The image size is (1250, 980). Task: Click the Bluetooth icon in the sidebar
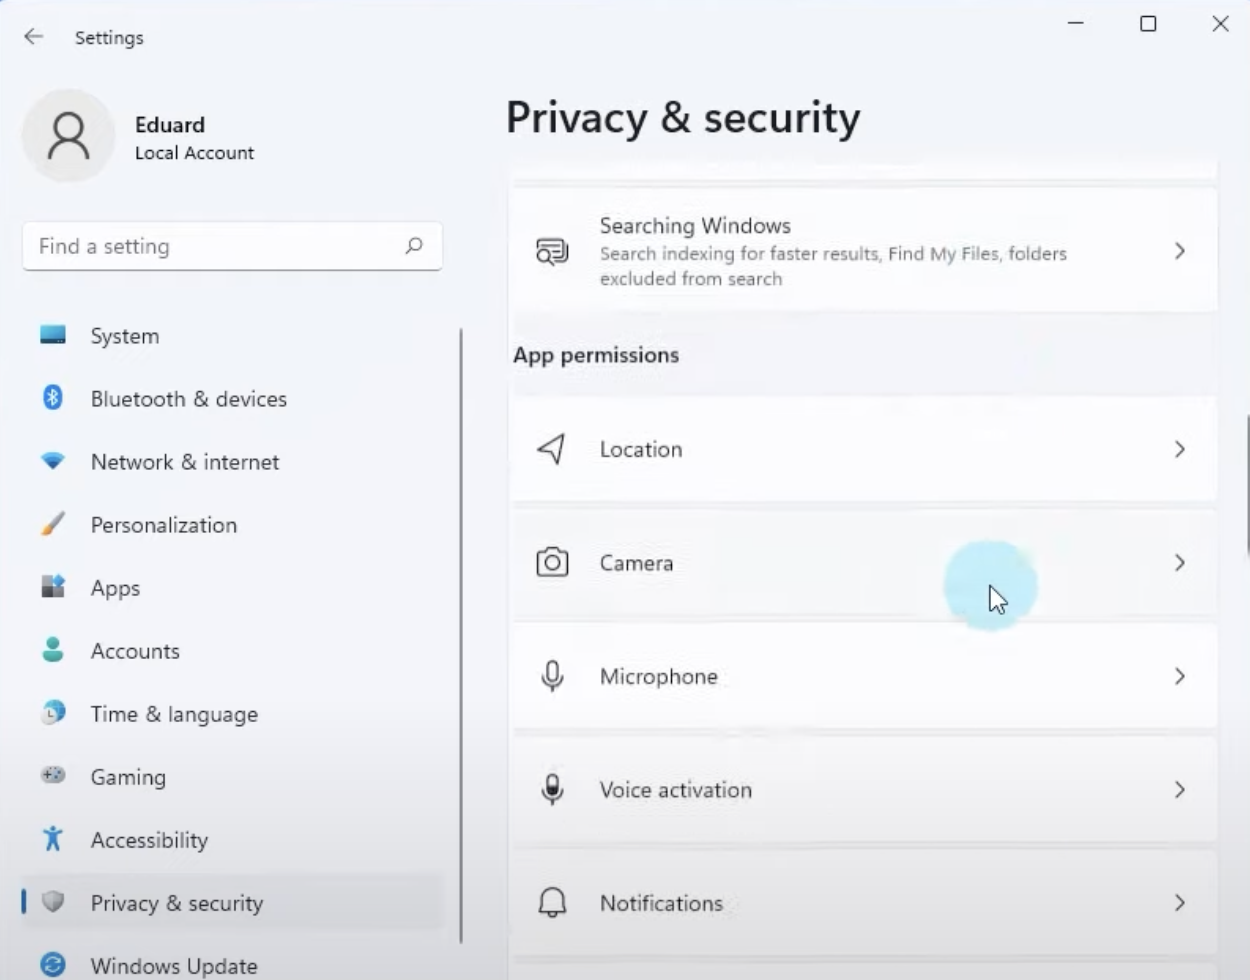click(53, 398)
